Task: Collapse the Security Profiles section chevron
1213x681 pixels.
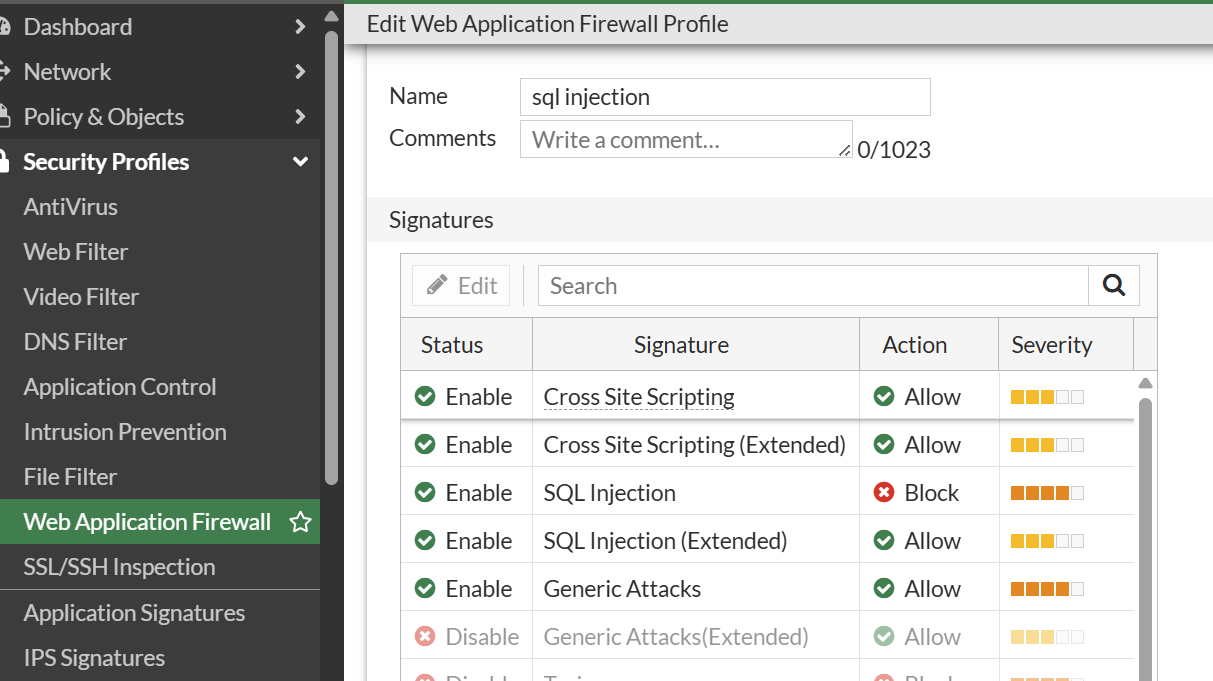Action: (300, 162)
